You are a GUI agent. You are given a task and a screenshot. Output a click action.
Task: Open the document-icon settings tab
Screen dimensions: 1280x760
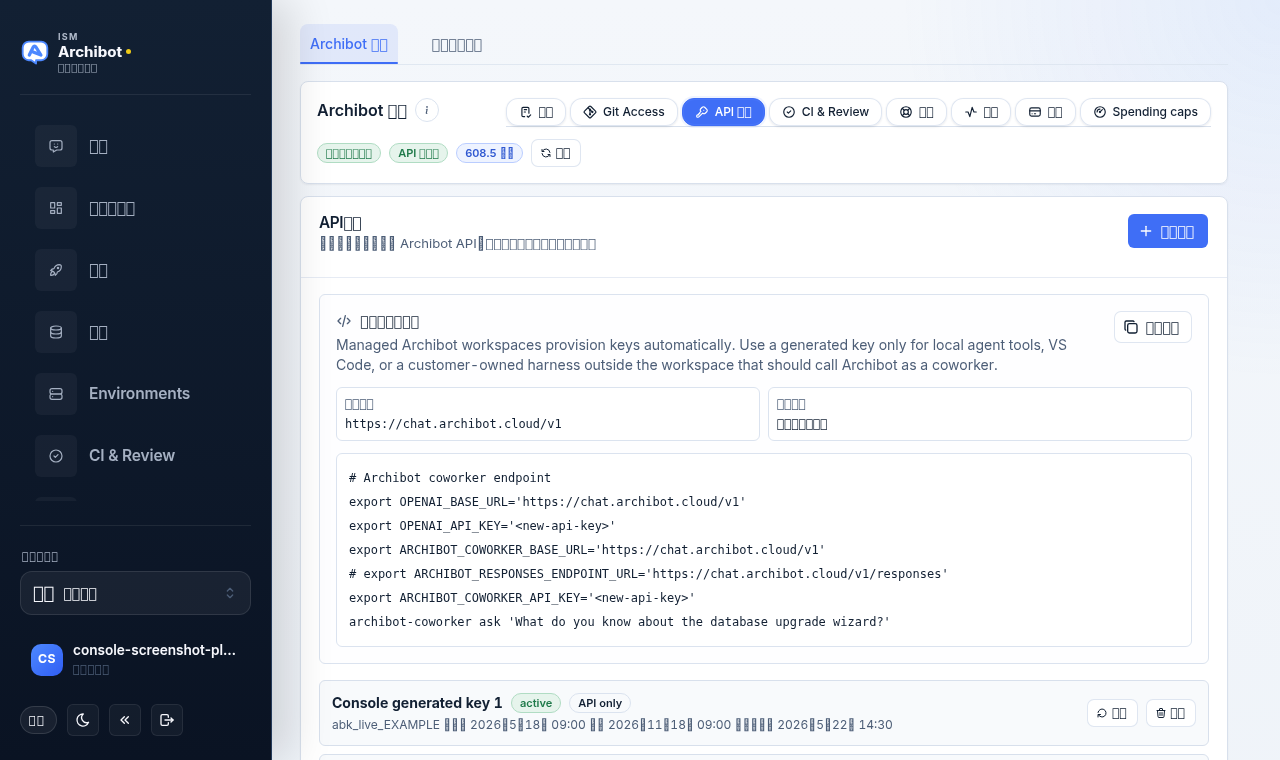click(536, 112)
